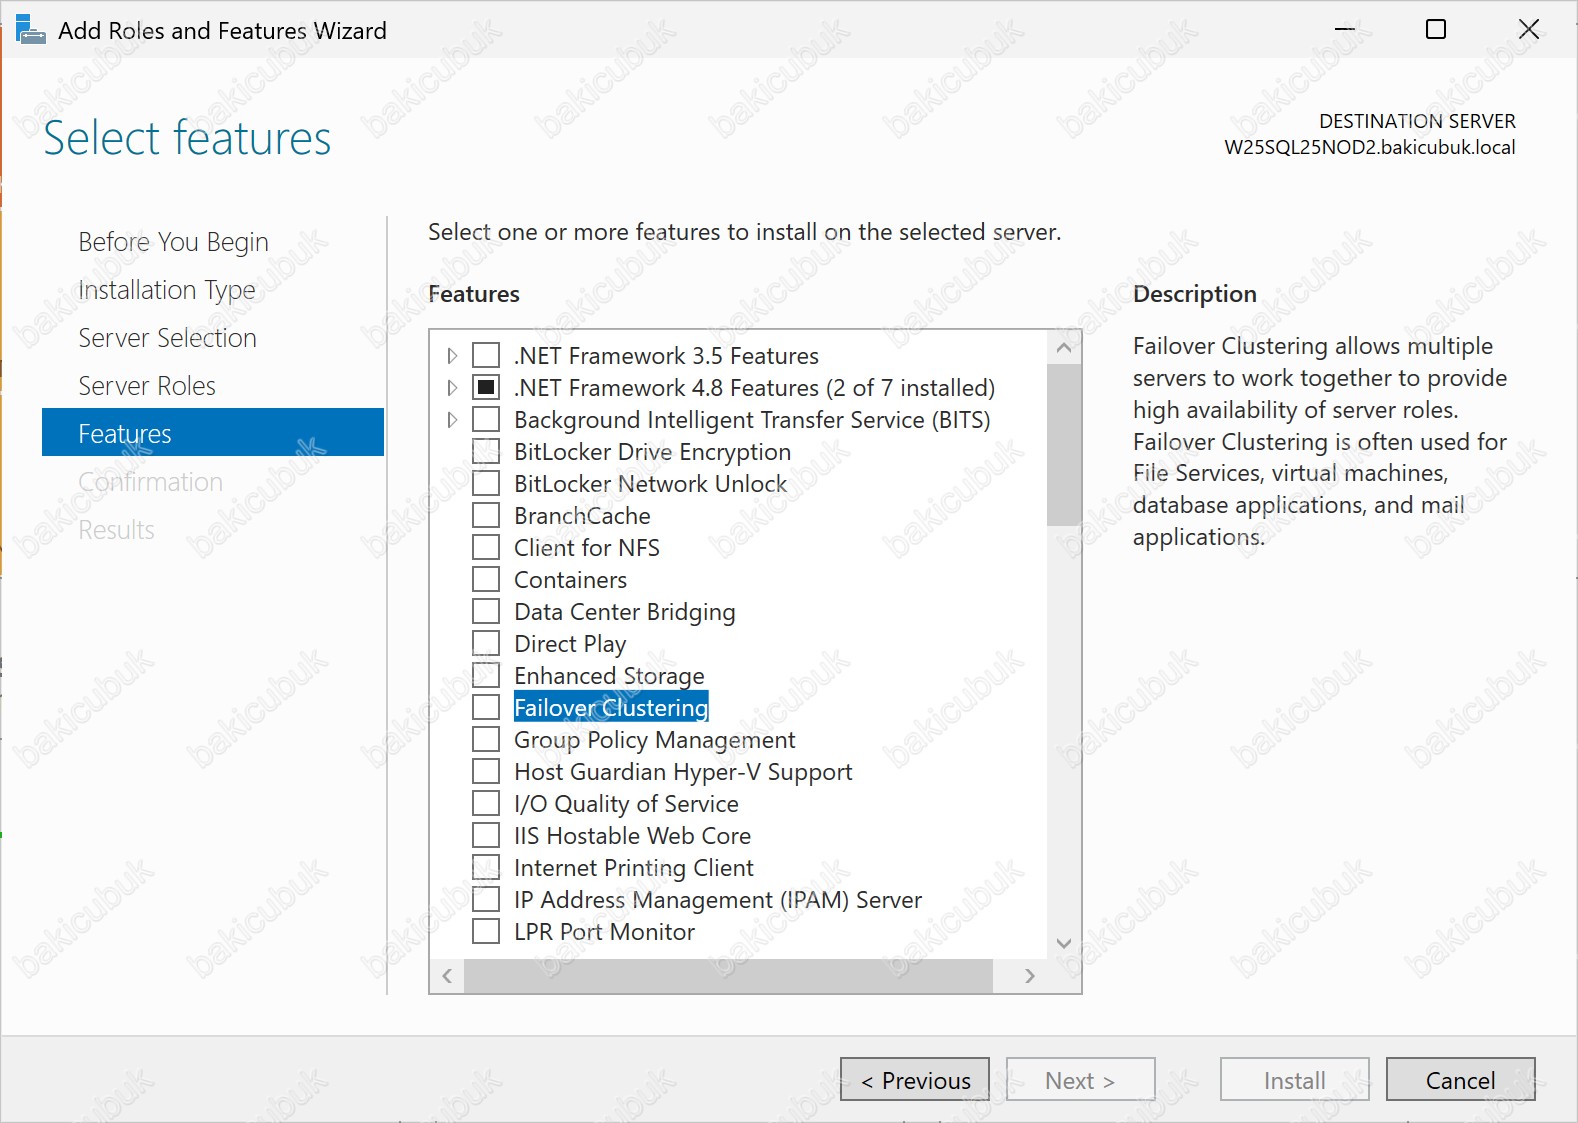Click the wizard icon in title bar

coord(30,30)
